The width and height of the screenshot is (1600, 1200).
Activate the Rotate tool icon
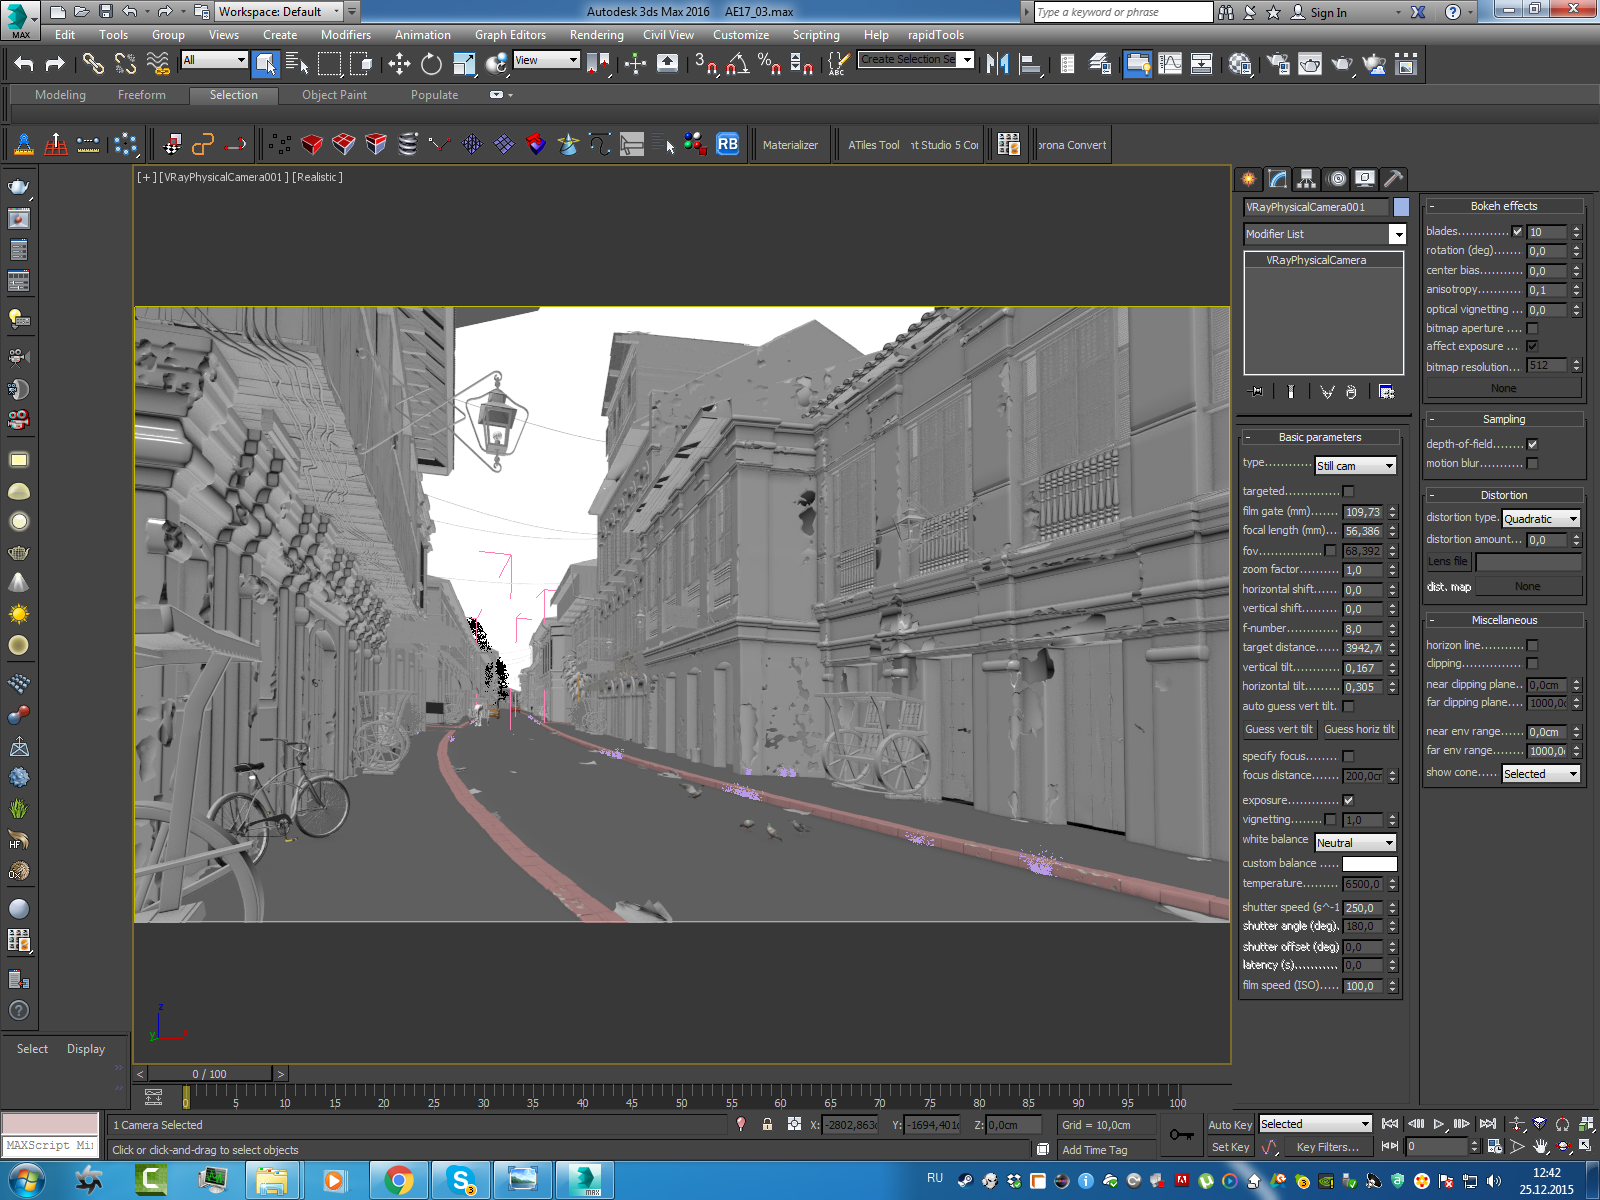431,64
